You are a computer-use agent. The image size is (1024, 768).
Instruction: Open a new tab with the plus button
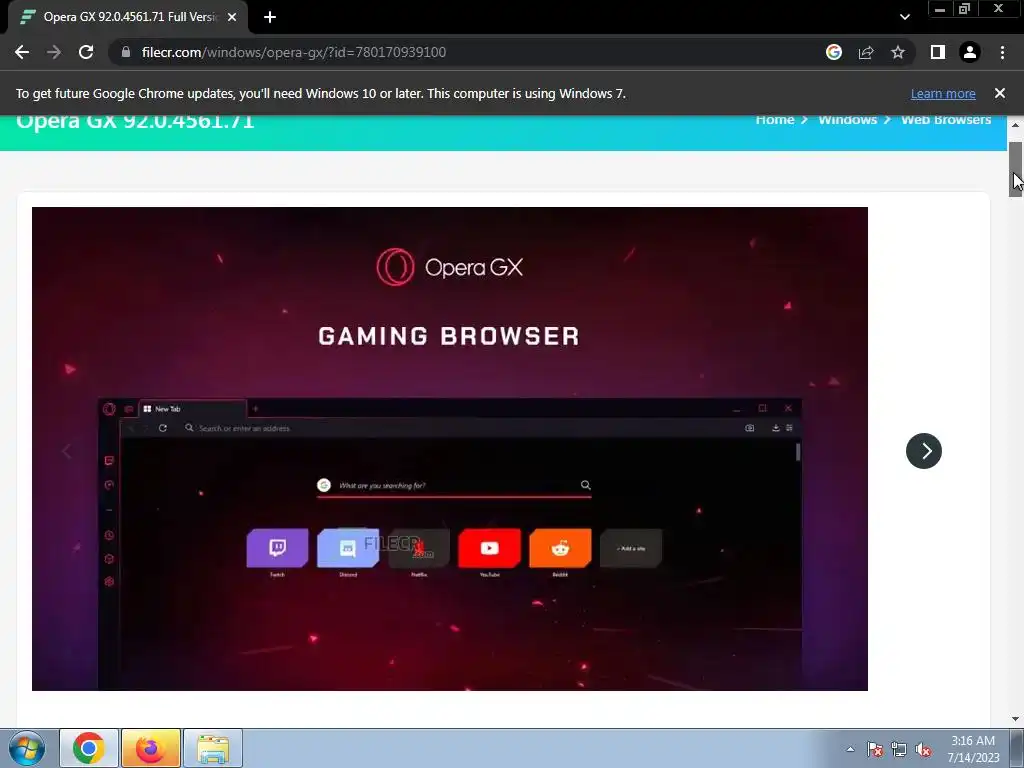270,17
